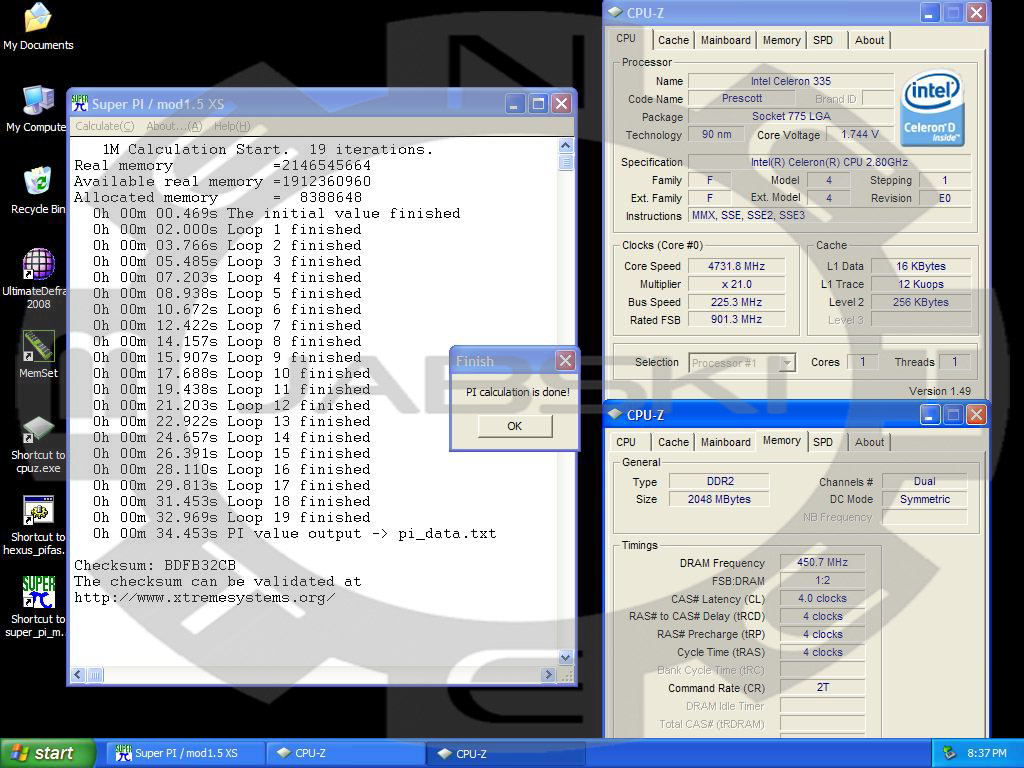
Task: Select About tab in lower CPU-Z
Action: (x=869, y=442)
